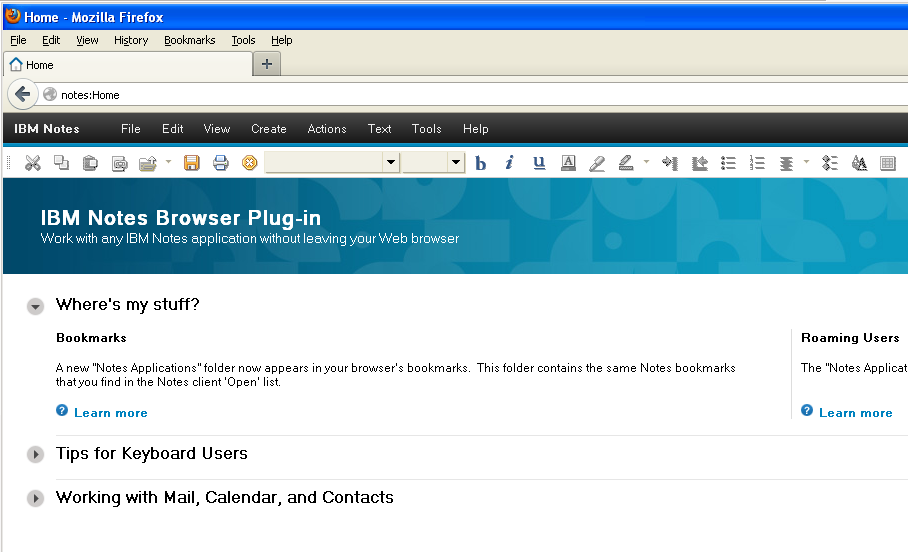Open the IBM Notes Help menu
908x552 pixels.
[476, 129]
